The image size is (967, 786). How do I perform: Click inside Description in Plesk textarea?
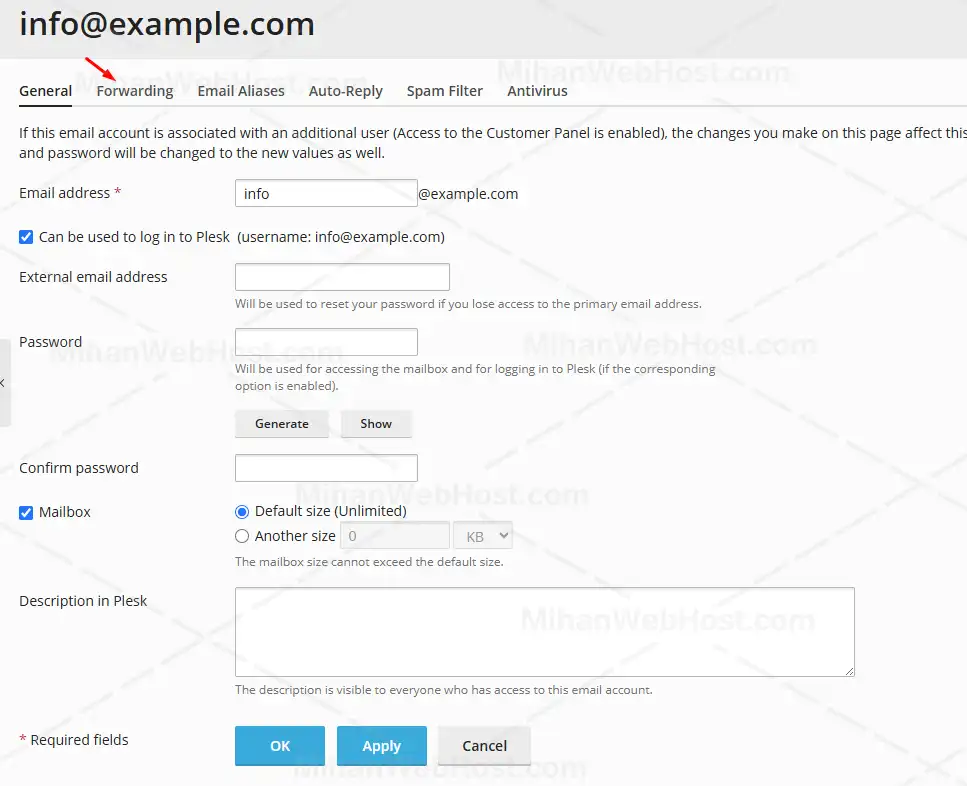tap(544, 632)
